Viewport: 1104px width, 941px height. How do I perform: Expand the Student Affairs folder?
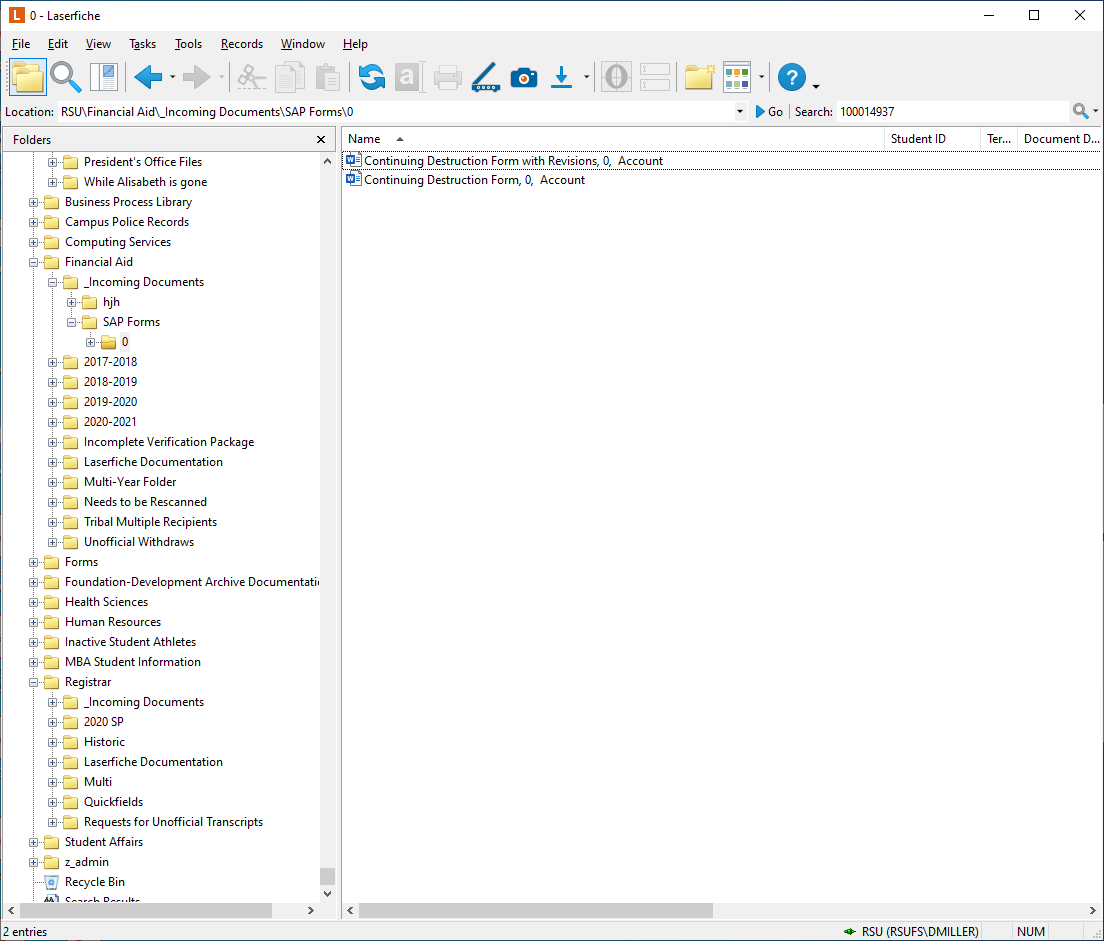coord(33,842)
